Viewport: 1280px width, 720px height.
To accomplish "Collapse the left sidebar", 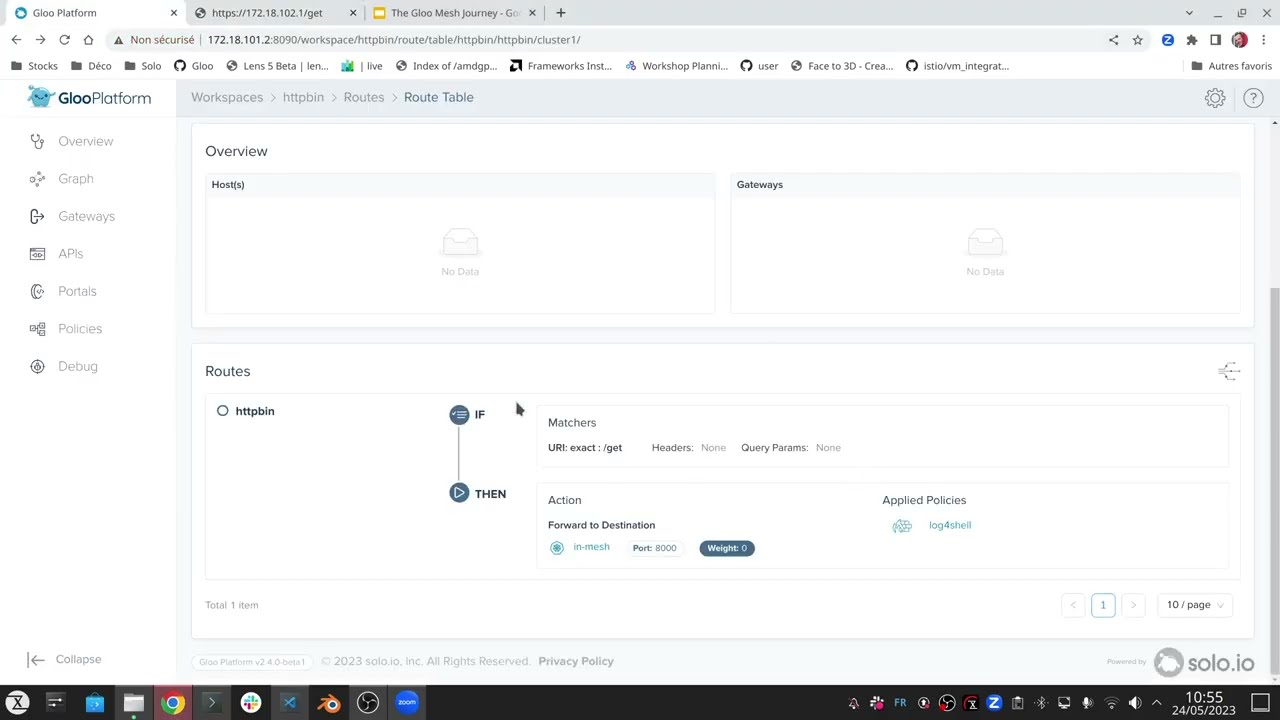I will (65, 659).
